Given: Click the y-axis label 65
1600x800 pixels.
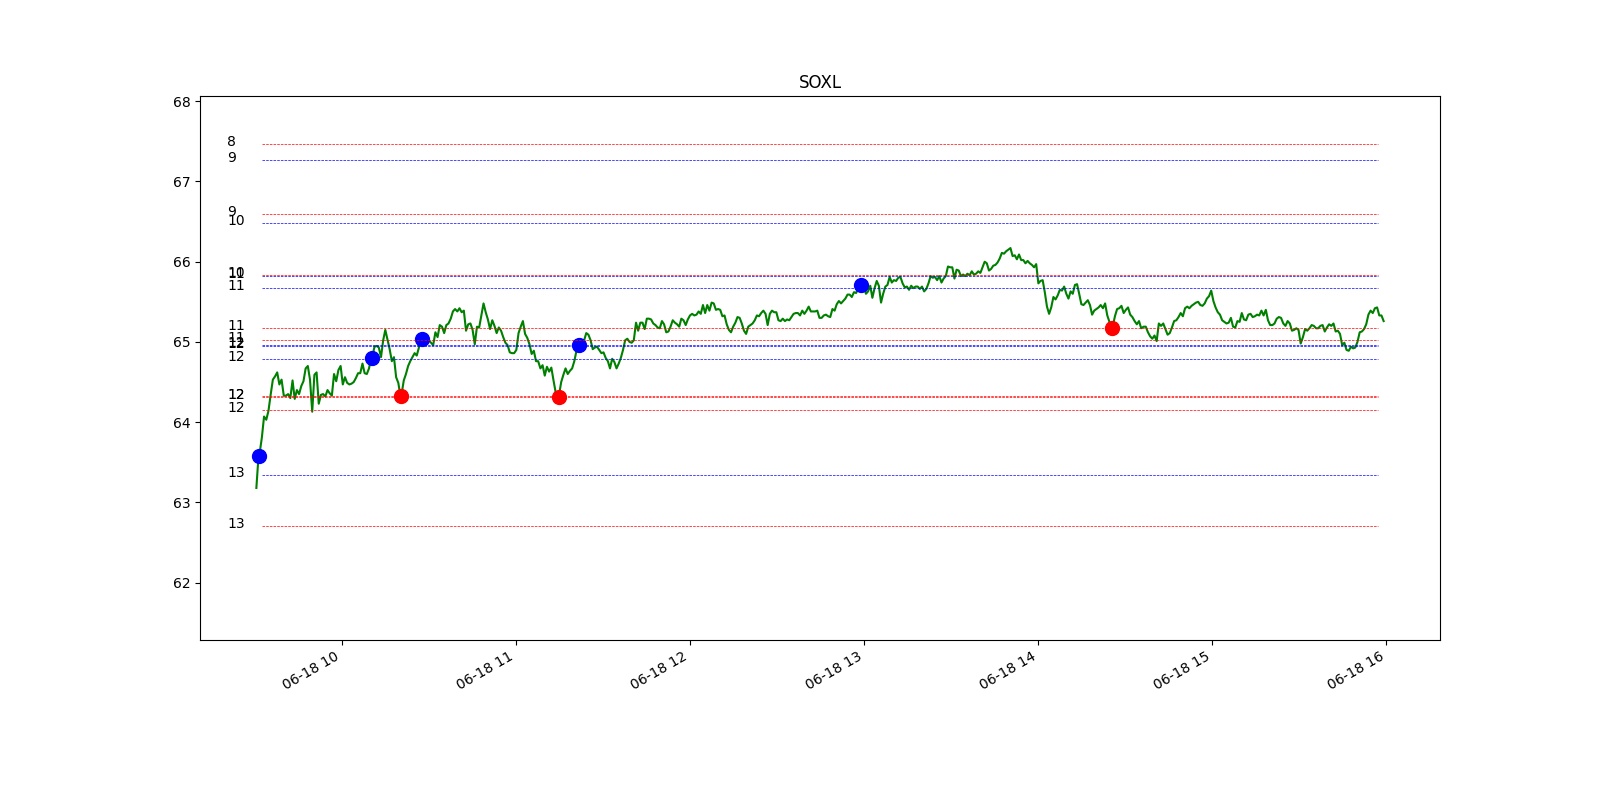Looking at the screenshot, I should 181,342.
